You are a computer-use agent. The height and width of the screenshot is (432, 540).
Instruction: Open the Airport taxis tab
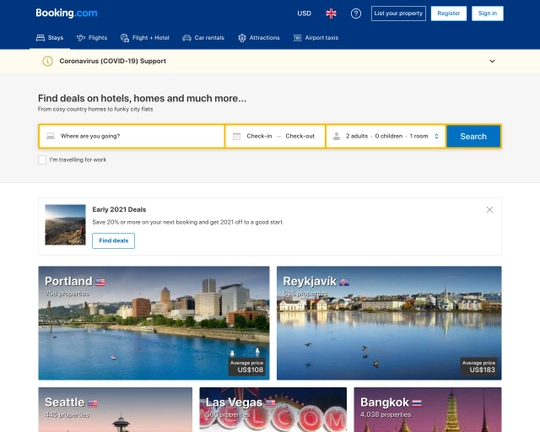point(316,38)
